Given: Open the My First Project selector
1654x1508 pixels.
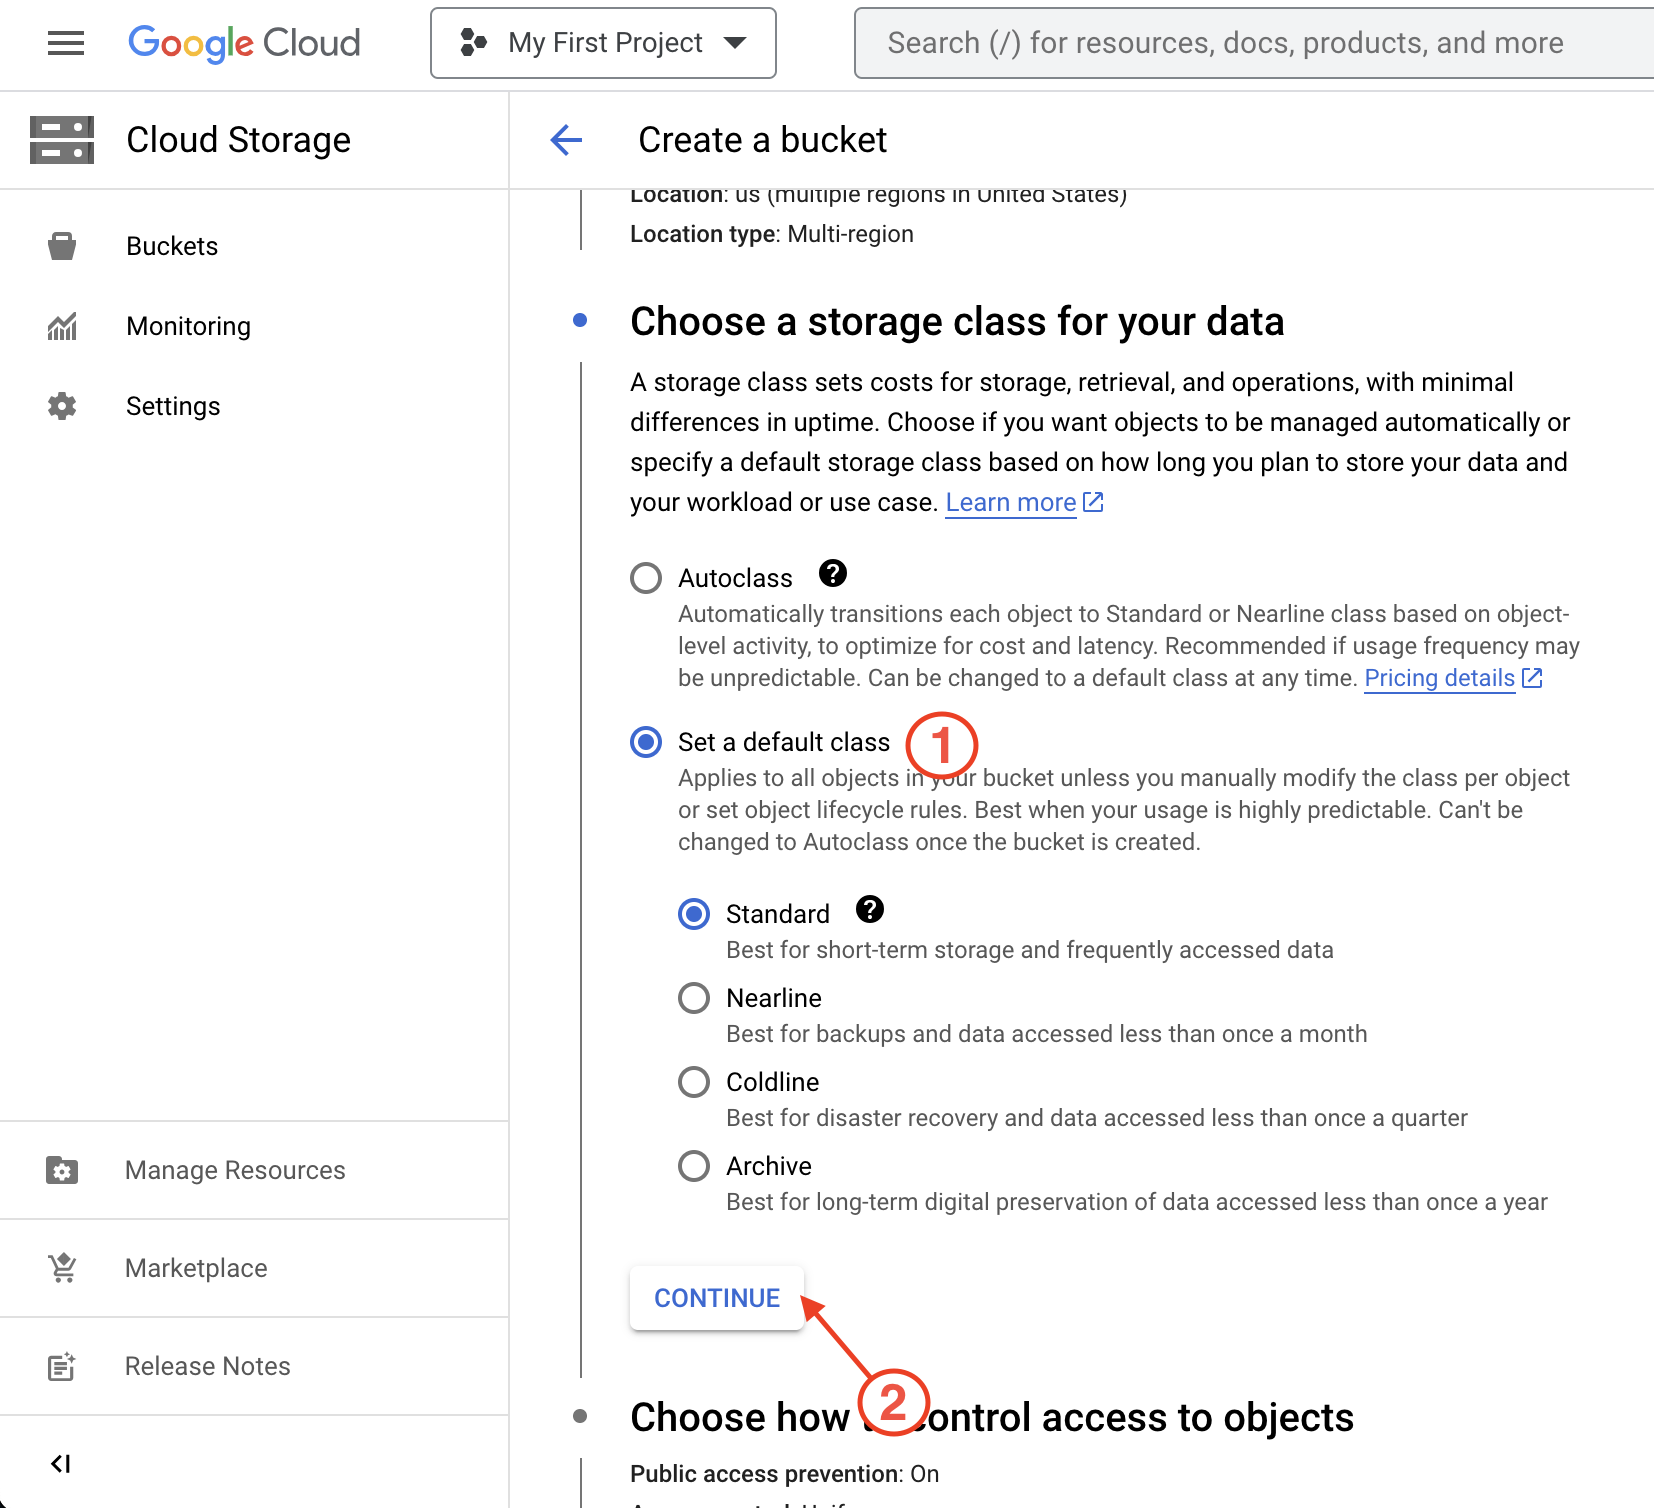Looking at the screenshot, I should point(603,43).
